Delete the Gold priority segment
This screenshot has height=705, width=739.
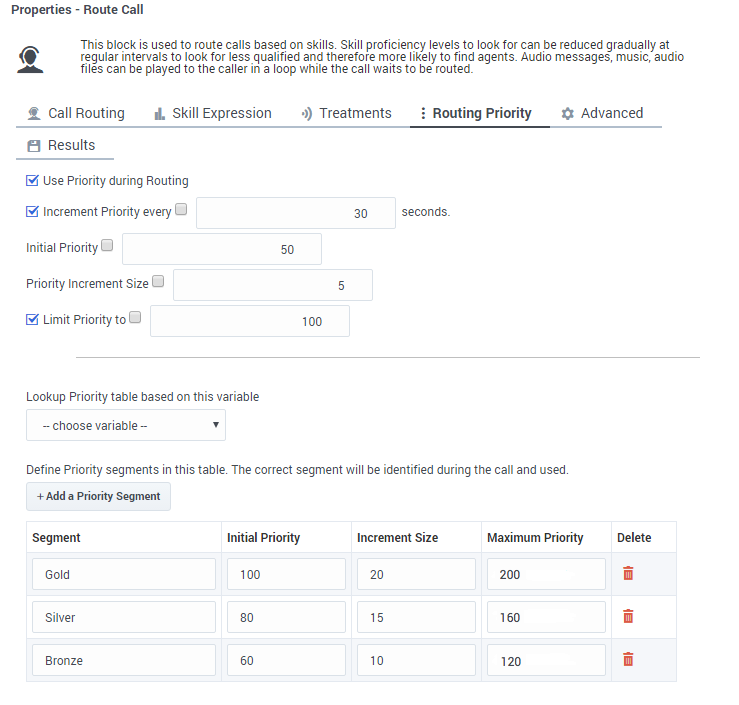[628, 574]
